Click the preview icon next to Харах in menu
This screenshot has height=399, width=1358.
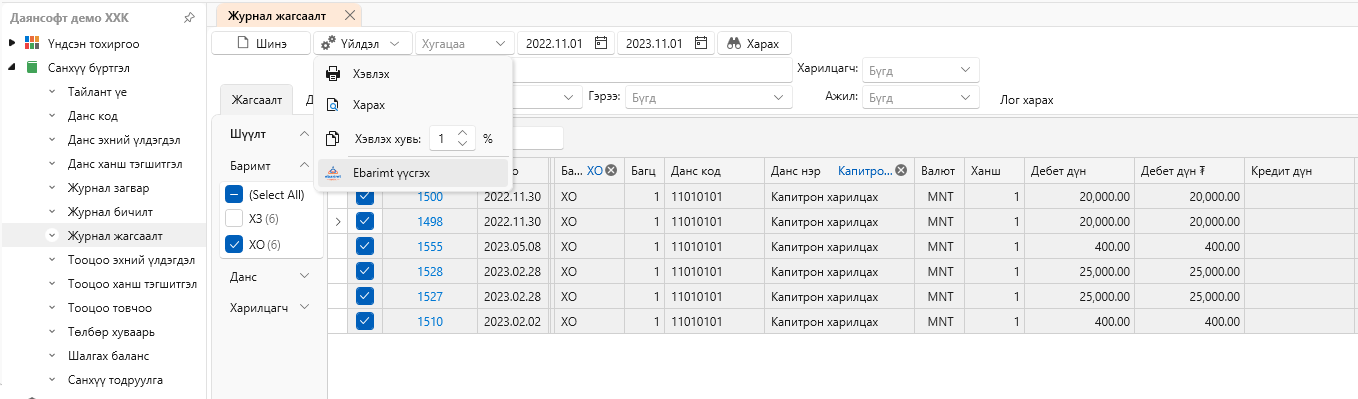pos(334,105)
